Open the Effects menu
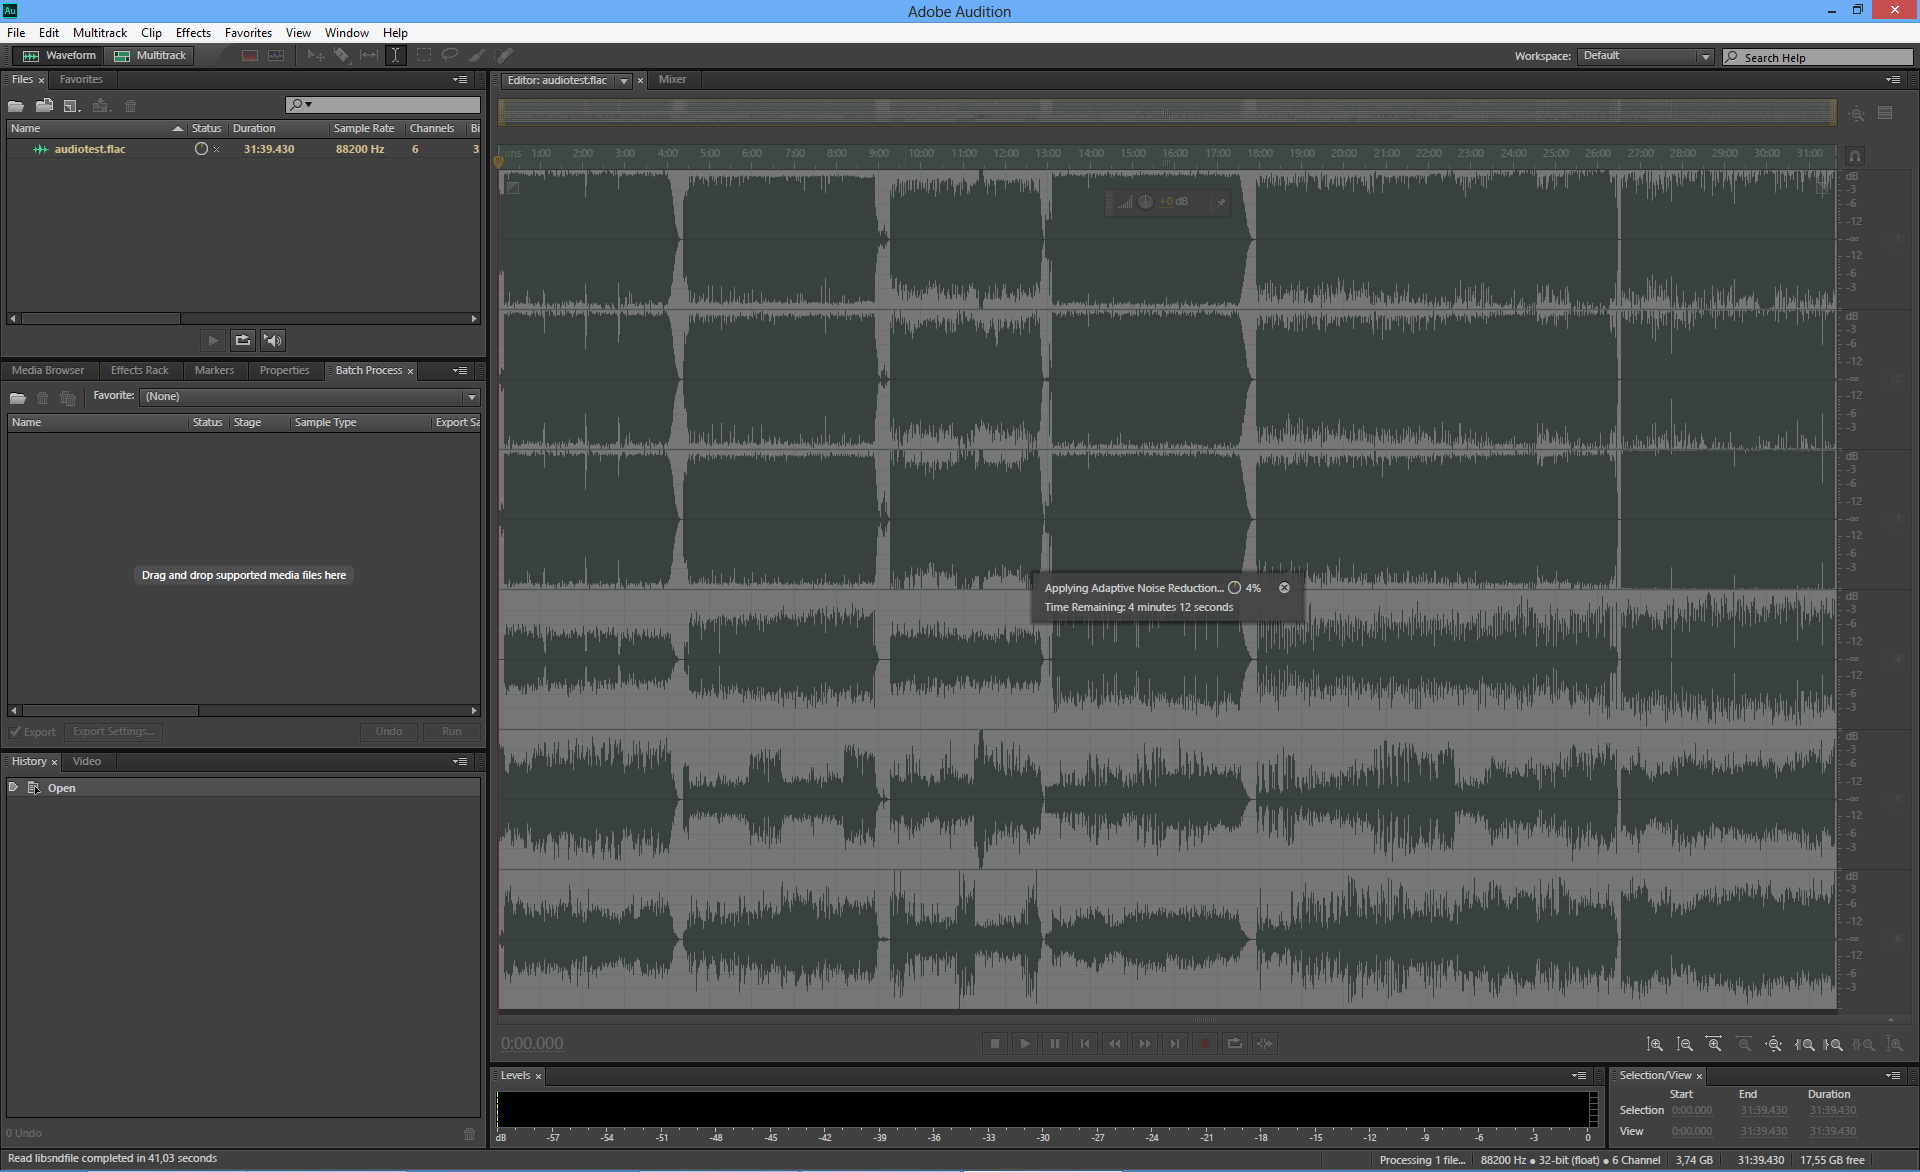Image resolution: width=1920 pixels, height=1172 pixels. click(193, 33)
